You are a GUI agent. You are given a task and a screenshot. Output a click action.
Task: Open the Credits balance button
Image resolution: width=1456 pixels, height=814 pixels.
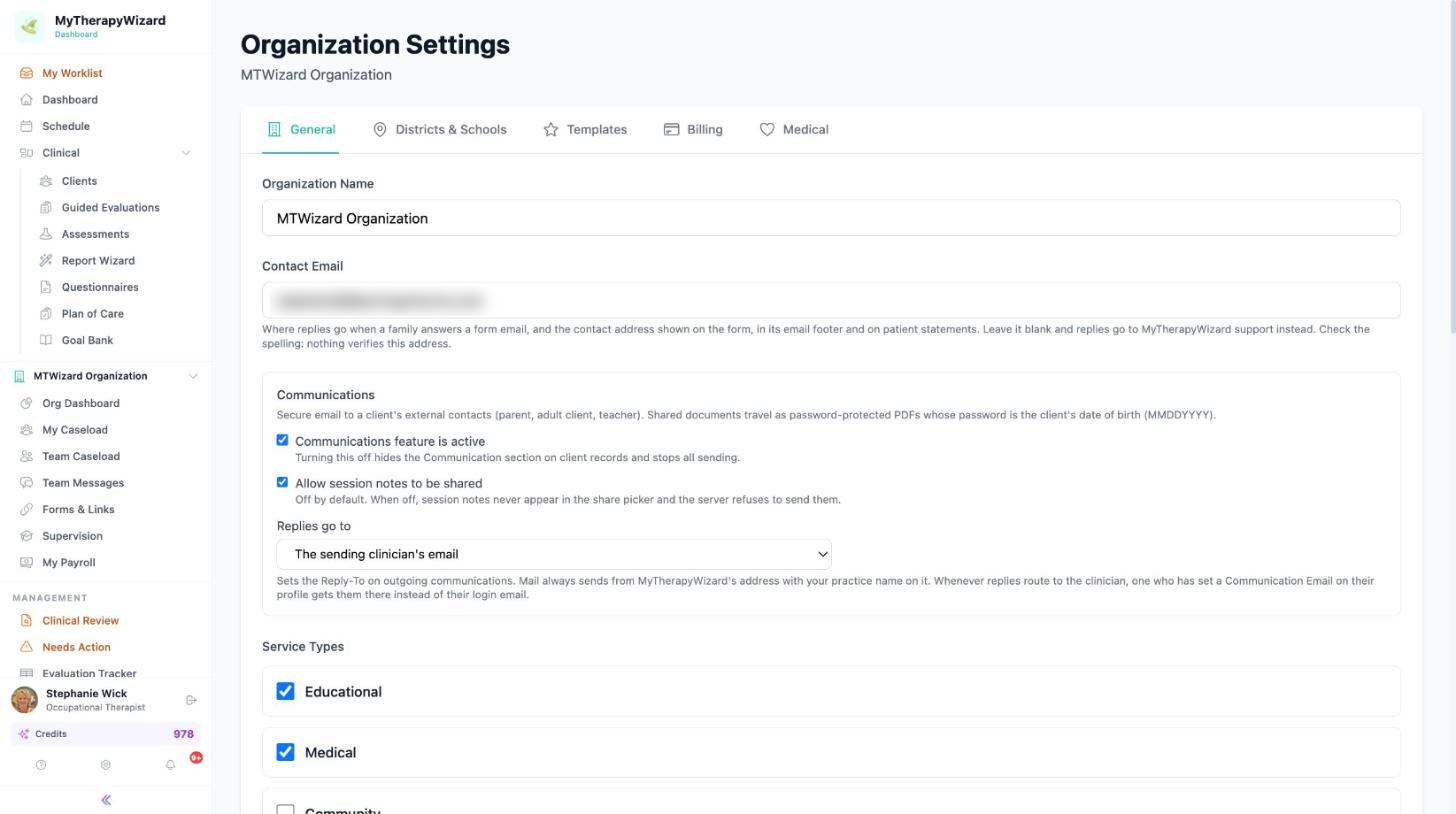click(106, 734)
